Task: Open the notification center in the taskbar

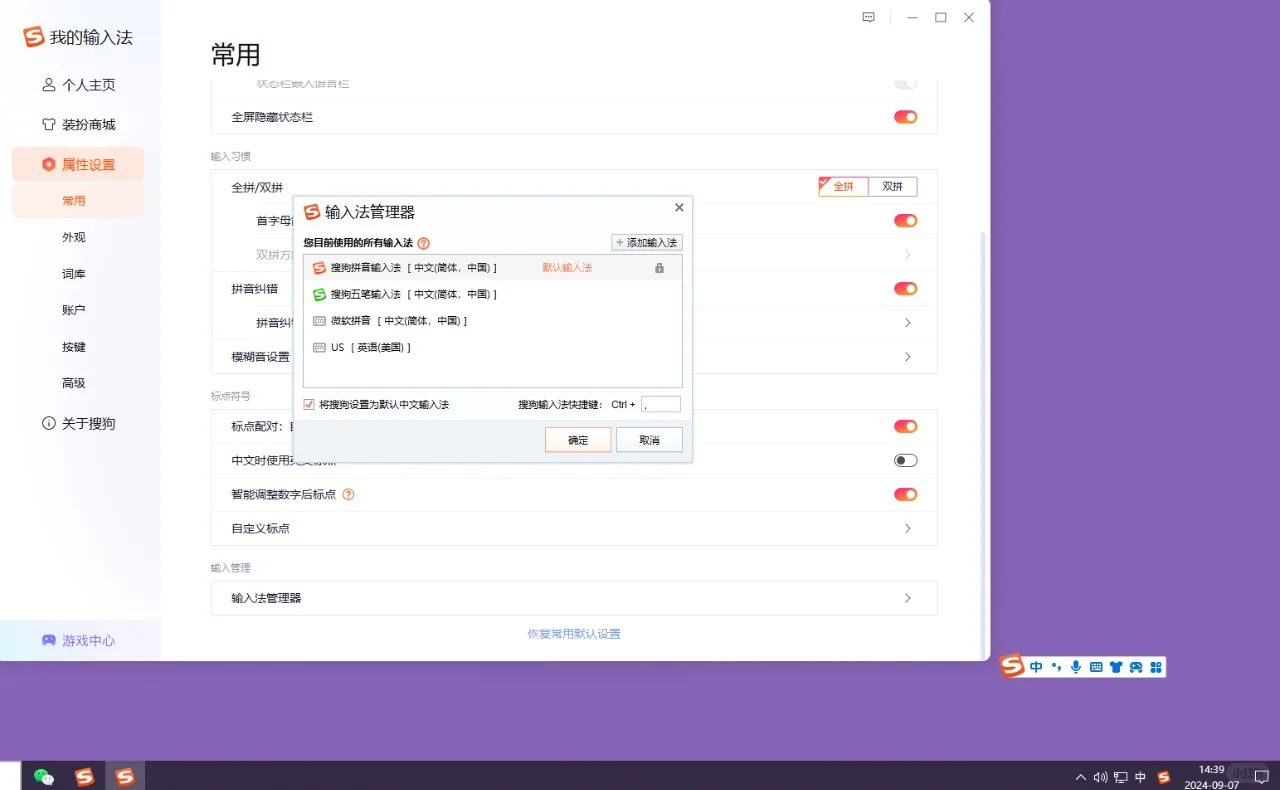Action: 1262,777
